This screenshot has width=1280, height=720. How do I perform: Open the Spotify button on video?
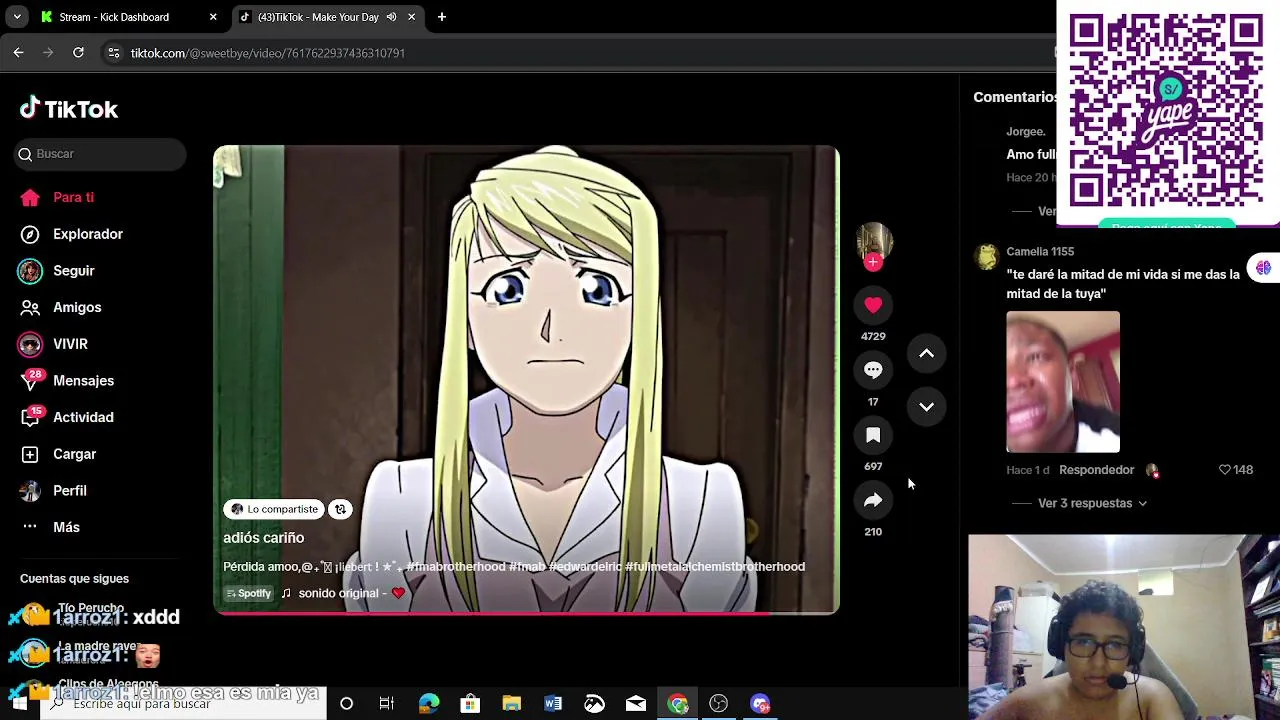pyautogui.click(x=249, y=593)
